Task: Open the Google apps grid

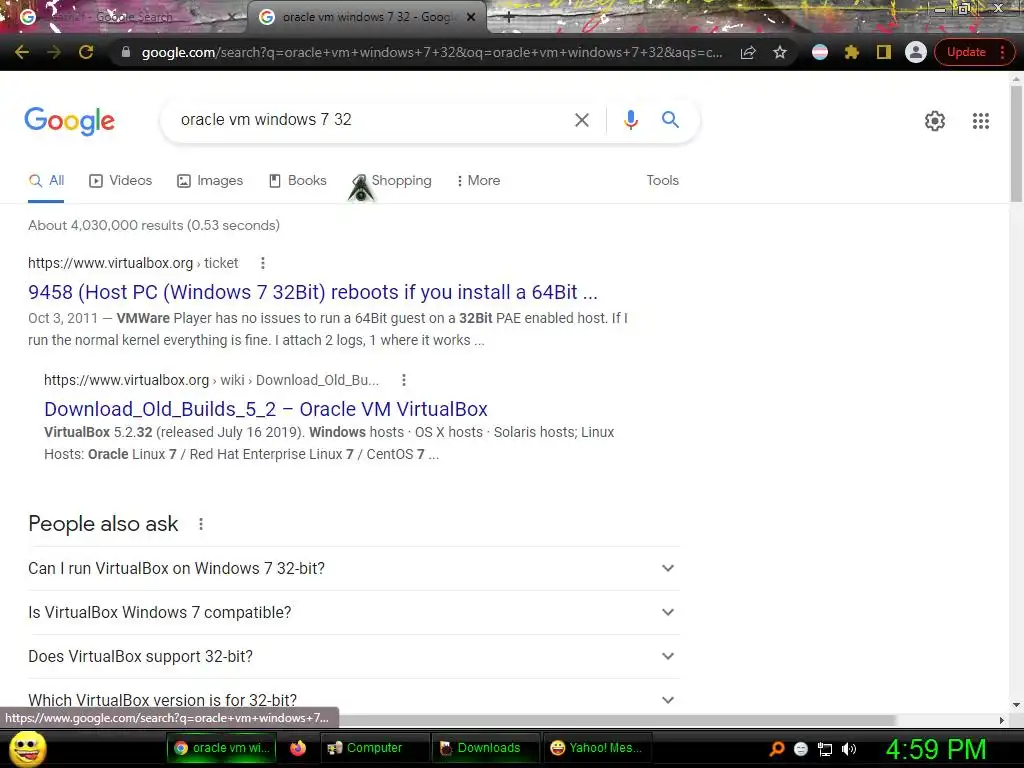Action: pos(980,121)
